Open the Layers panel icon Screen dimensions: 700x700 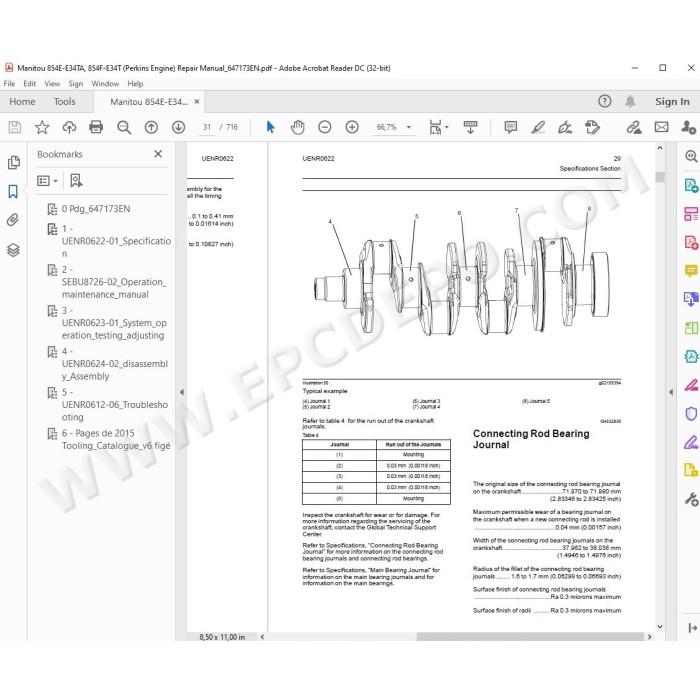(x=13, y=250)
